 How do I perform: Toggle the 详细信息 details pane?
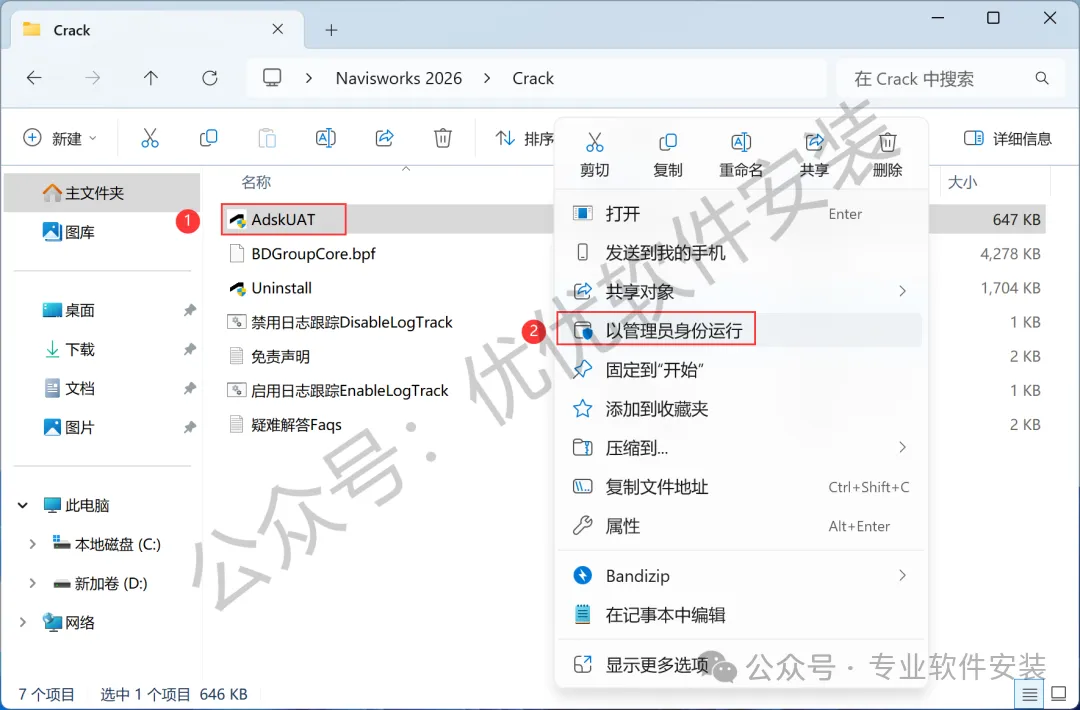(x=1007, y=138)
